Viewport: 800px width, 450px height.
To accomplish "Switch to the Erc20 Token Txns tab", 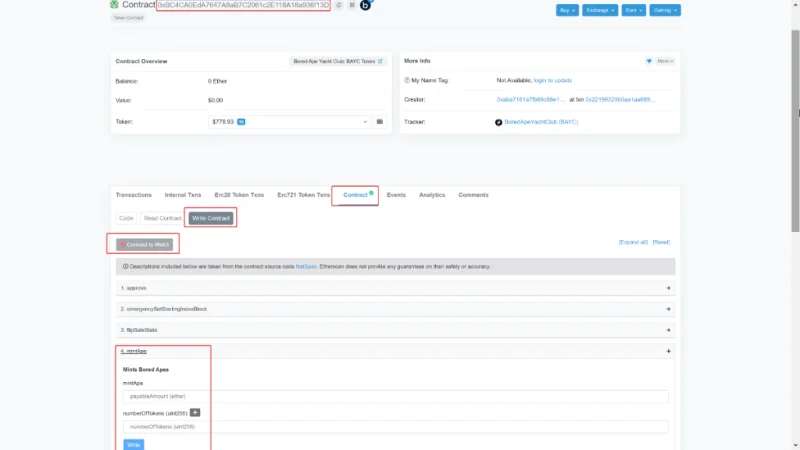I will [239, 195].
